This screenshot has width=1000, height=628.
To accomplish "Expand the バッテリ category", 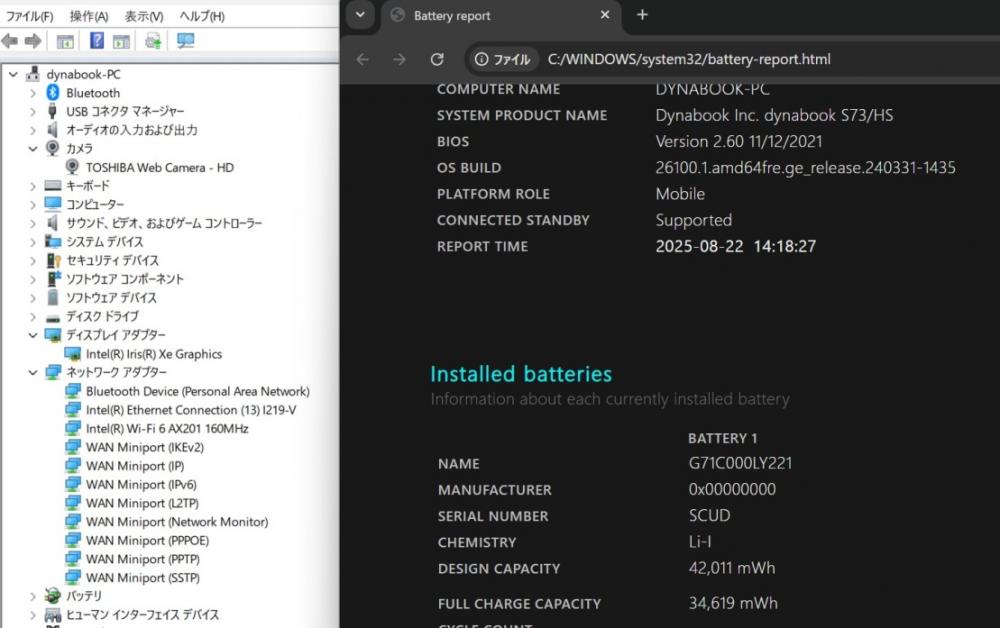I will [x=33, y=596].
